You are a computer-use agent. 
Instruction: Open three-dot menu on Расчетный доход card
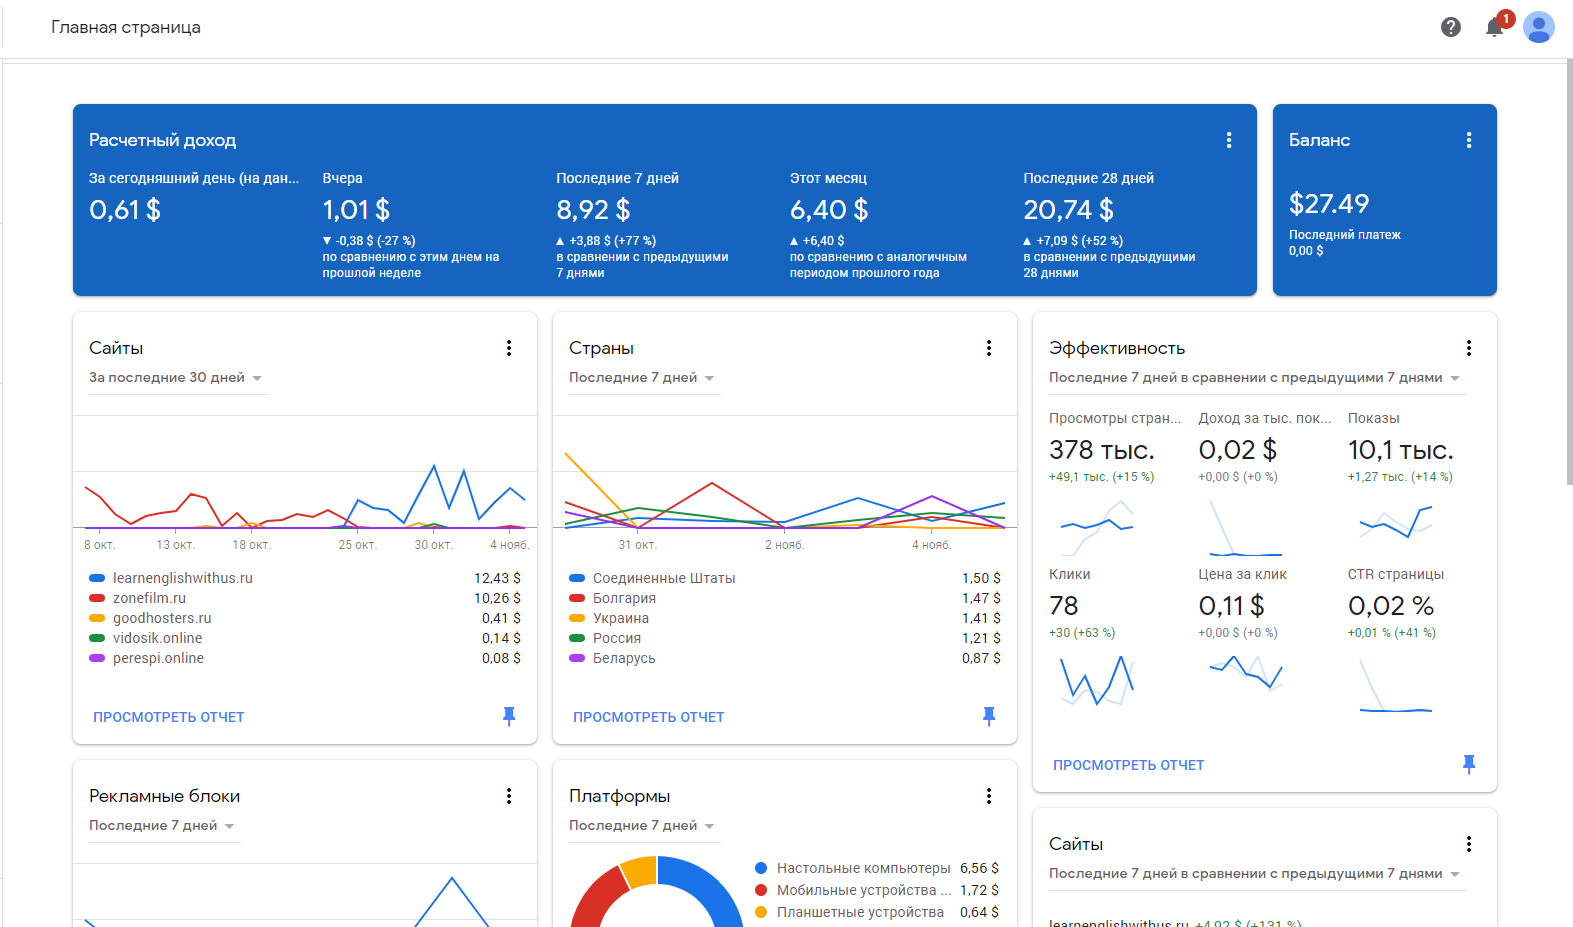[1229, 140]
